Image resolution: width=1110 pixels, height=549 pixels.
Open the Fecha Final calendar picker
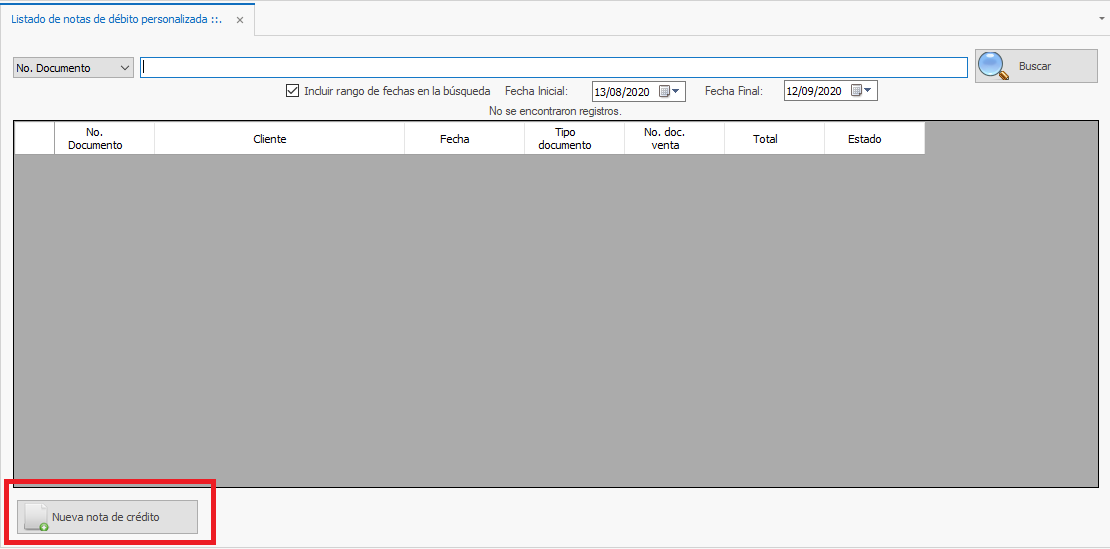click(x=862, y=92)
